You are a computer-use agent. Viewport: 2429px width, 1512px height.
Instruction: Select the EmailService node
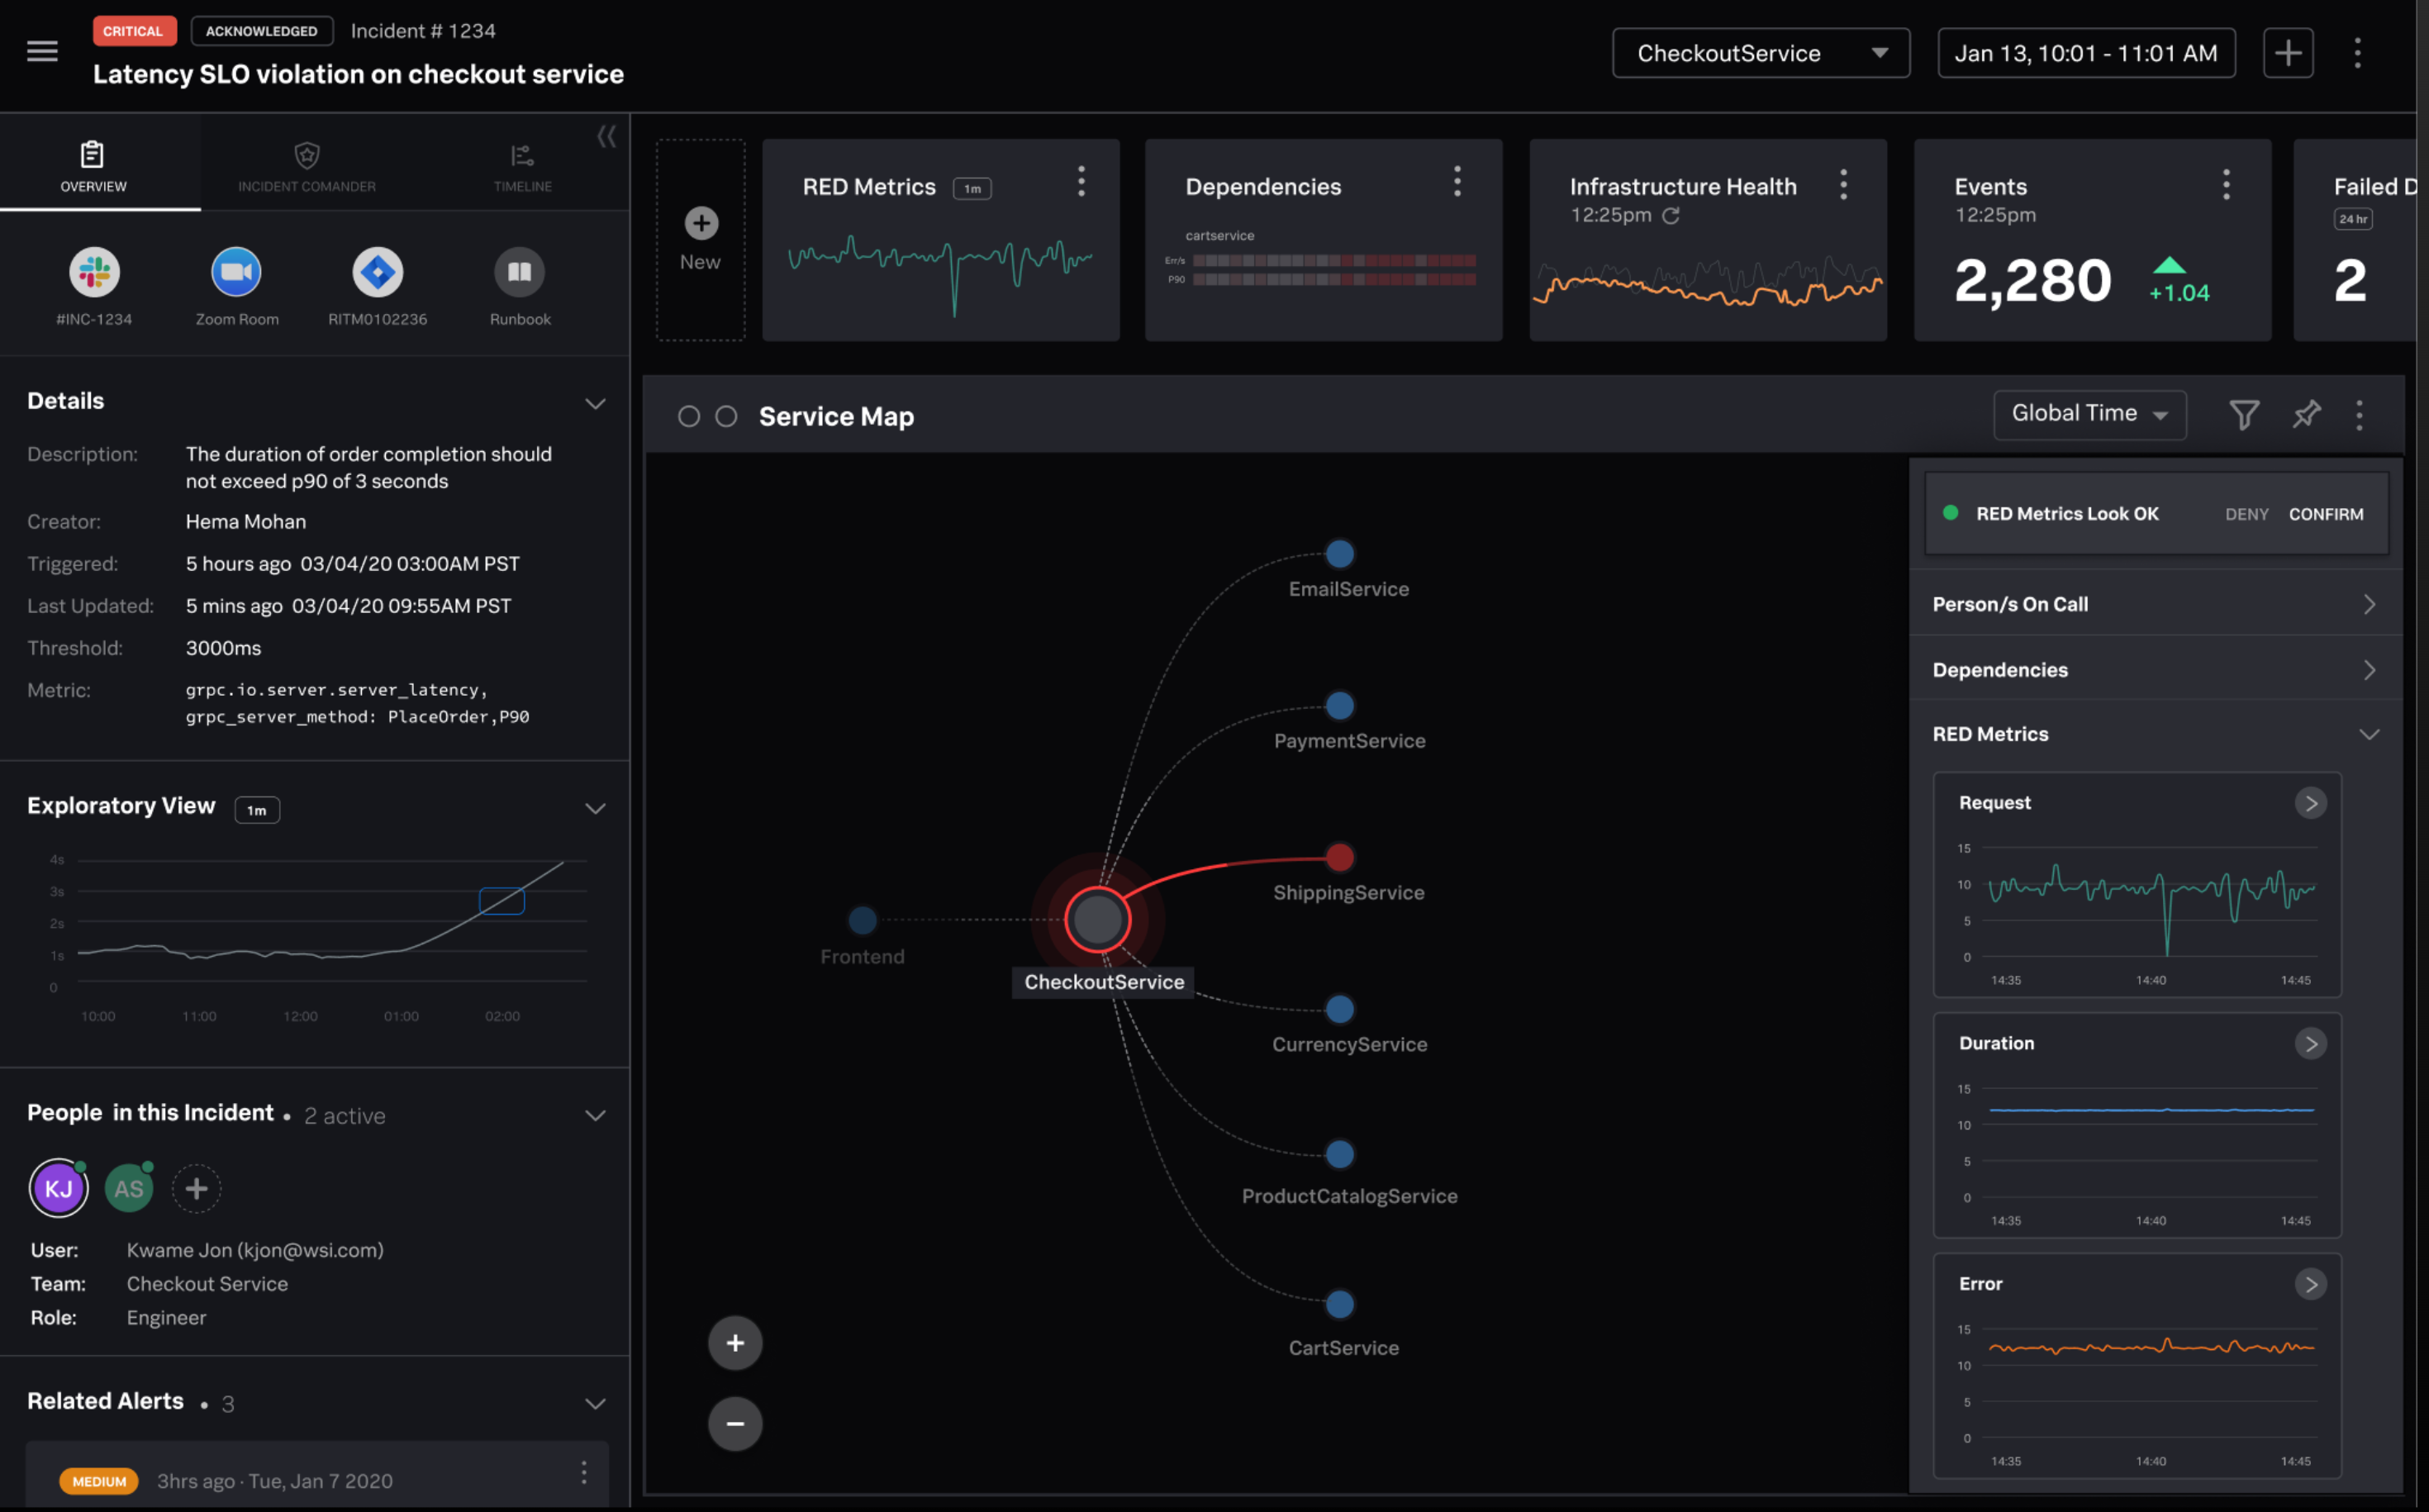pyautogui.click(x=1340, y=553)
